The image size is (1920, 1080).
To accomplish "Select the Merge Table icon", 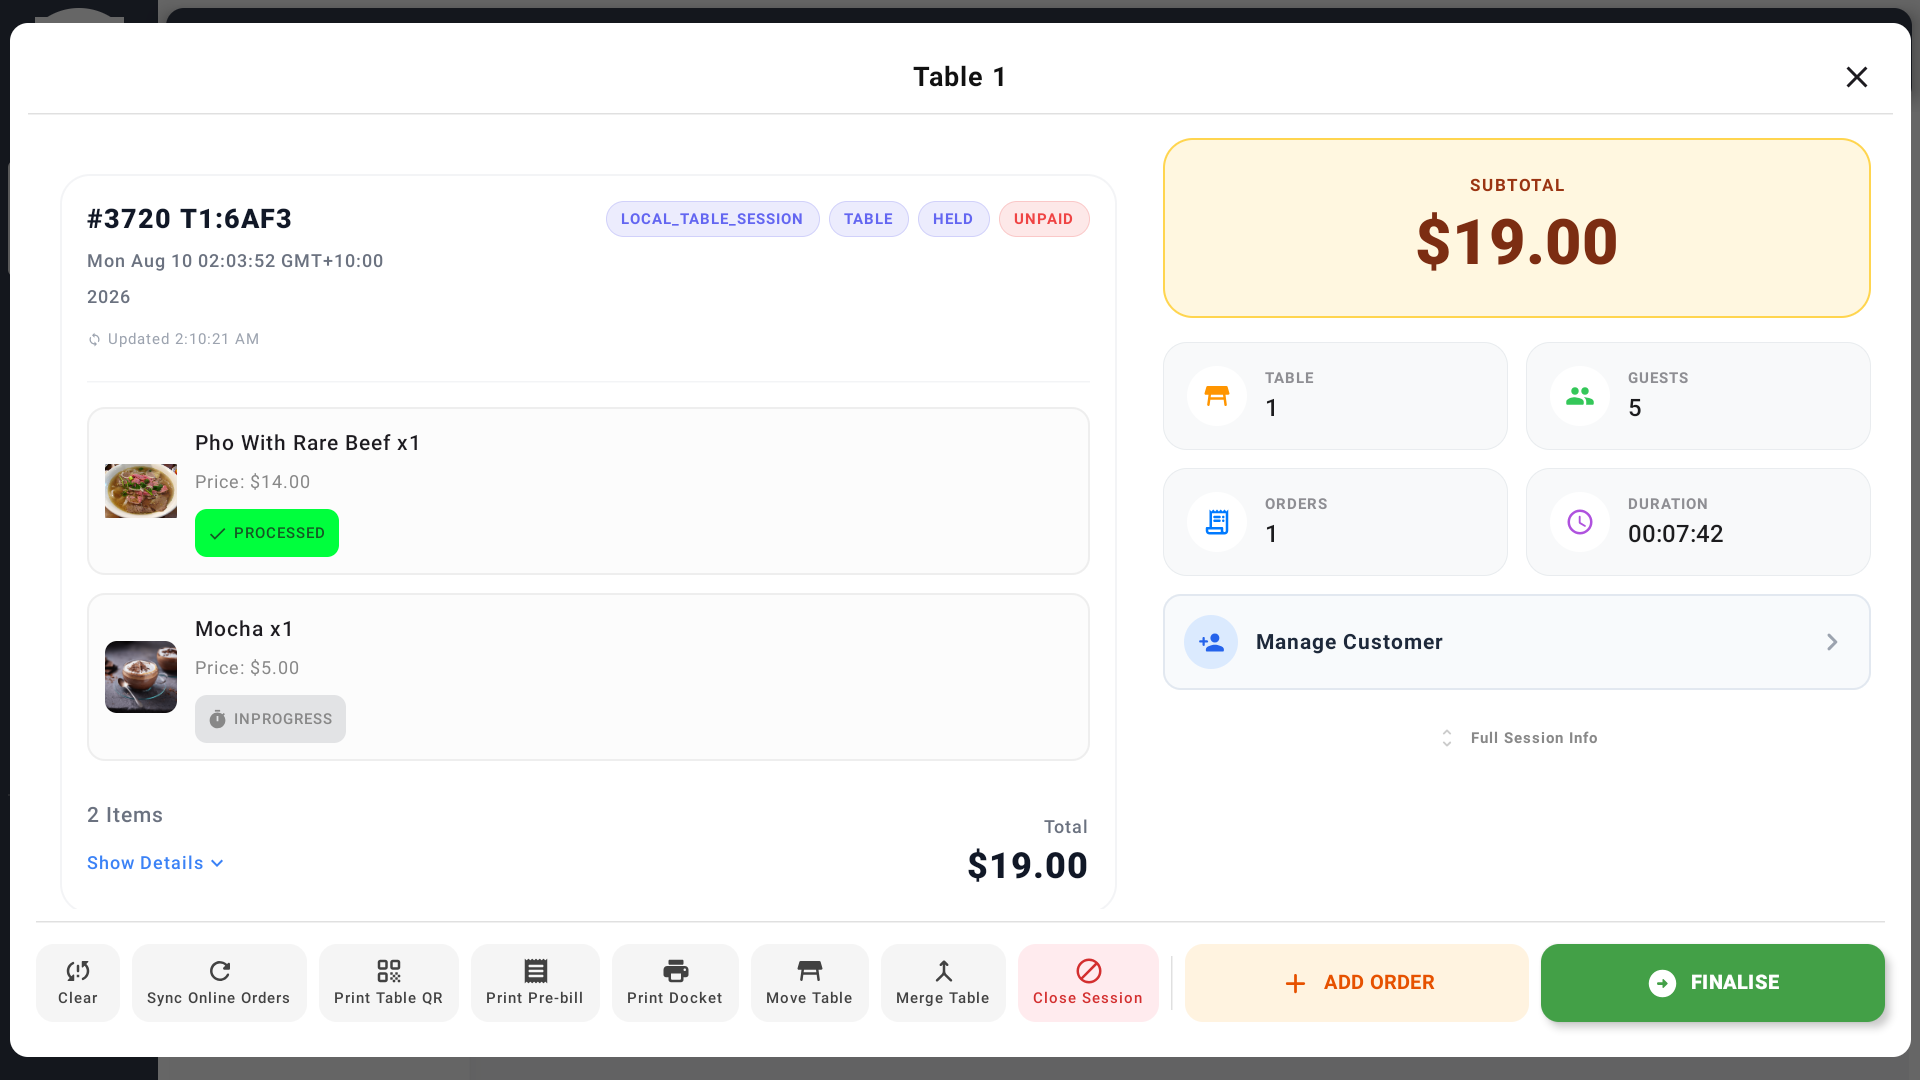I will [943, 982].
